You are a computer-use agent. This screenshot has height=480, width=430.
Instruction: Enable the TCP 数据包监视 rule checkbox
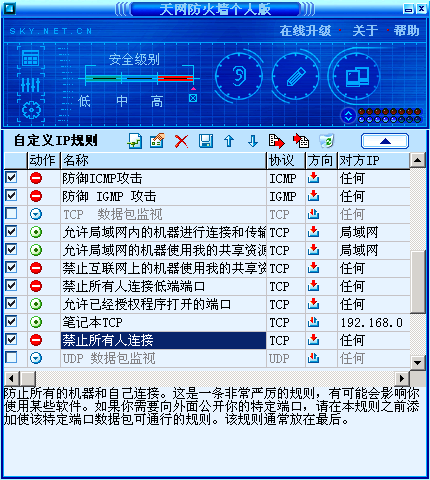(x=11, y=213)
